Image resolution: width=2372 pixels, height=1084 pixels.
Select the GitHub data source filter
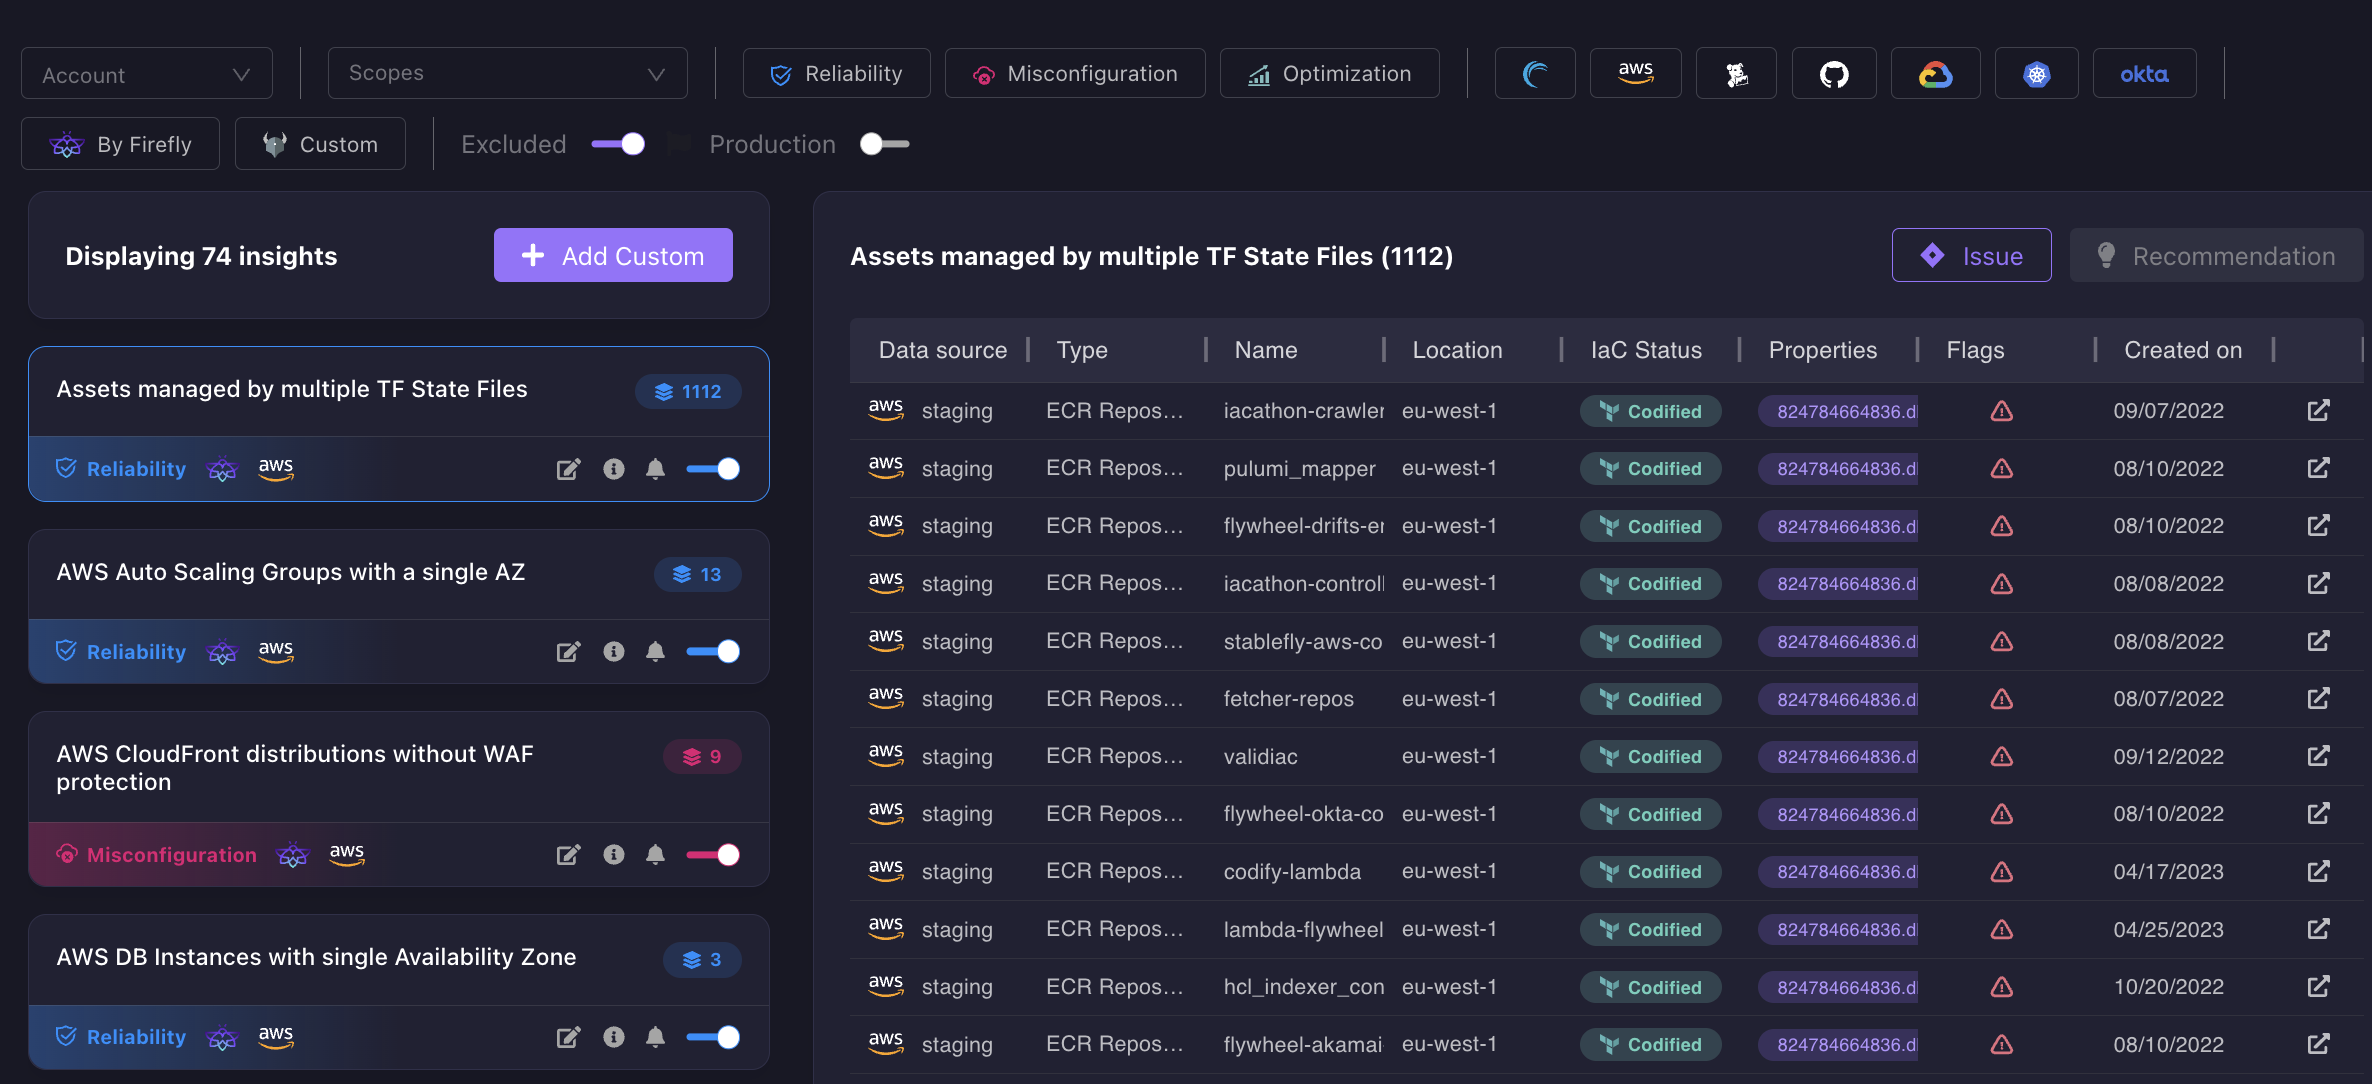pyautogui.click(x=1835, y=72)
